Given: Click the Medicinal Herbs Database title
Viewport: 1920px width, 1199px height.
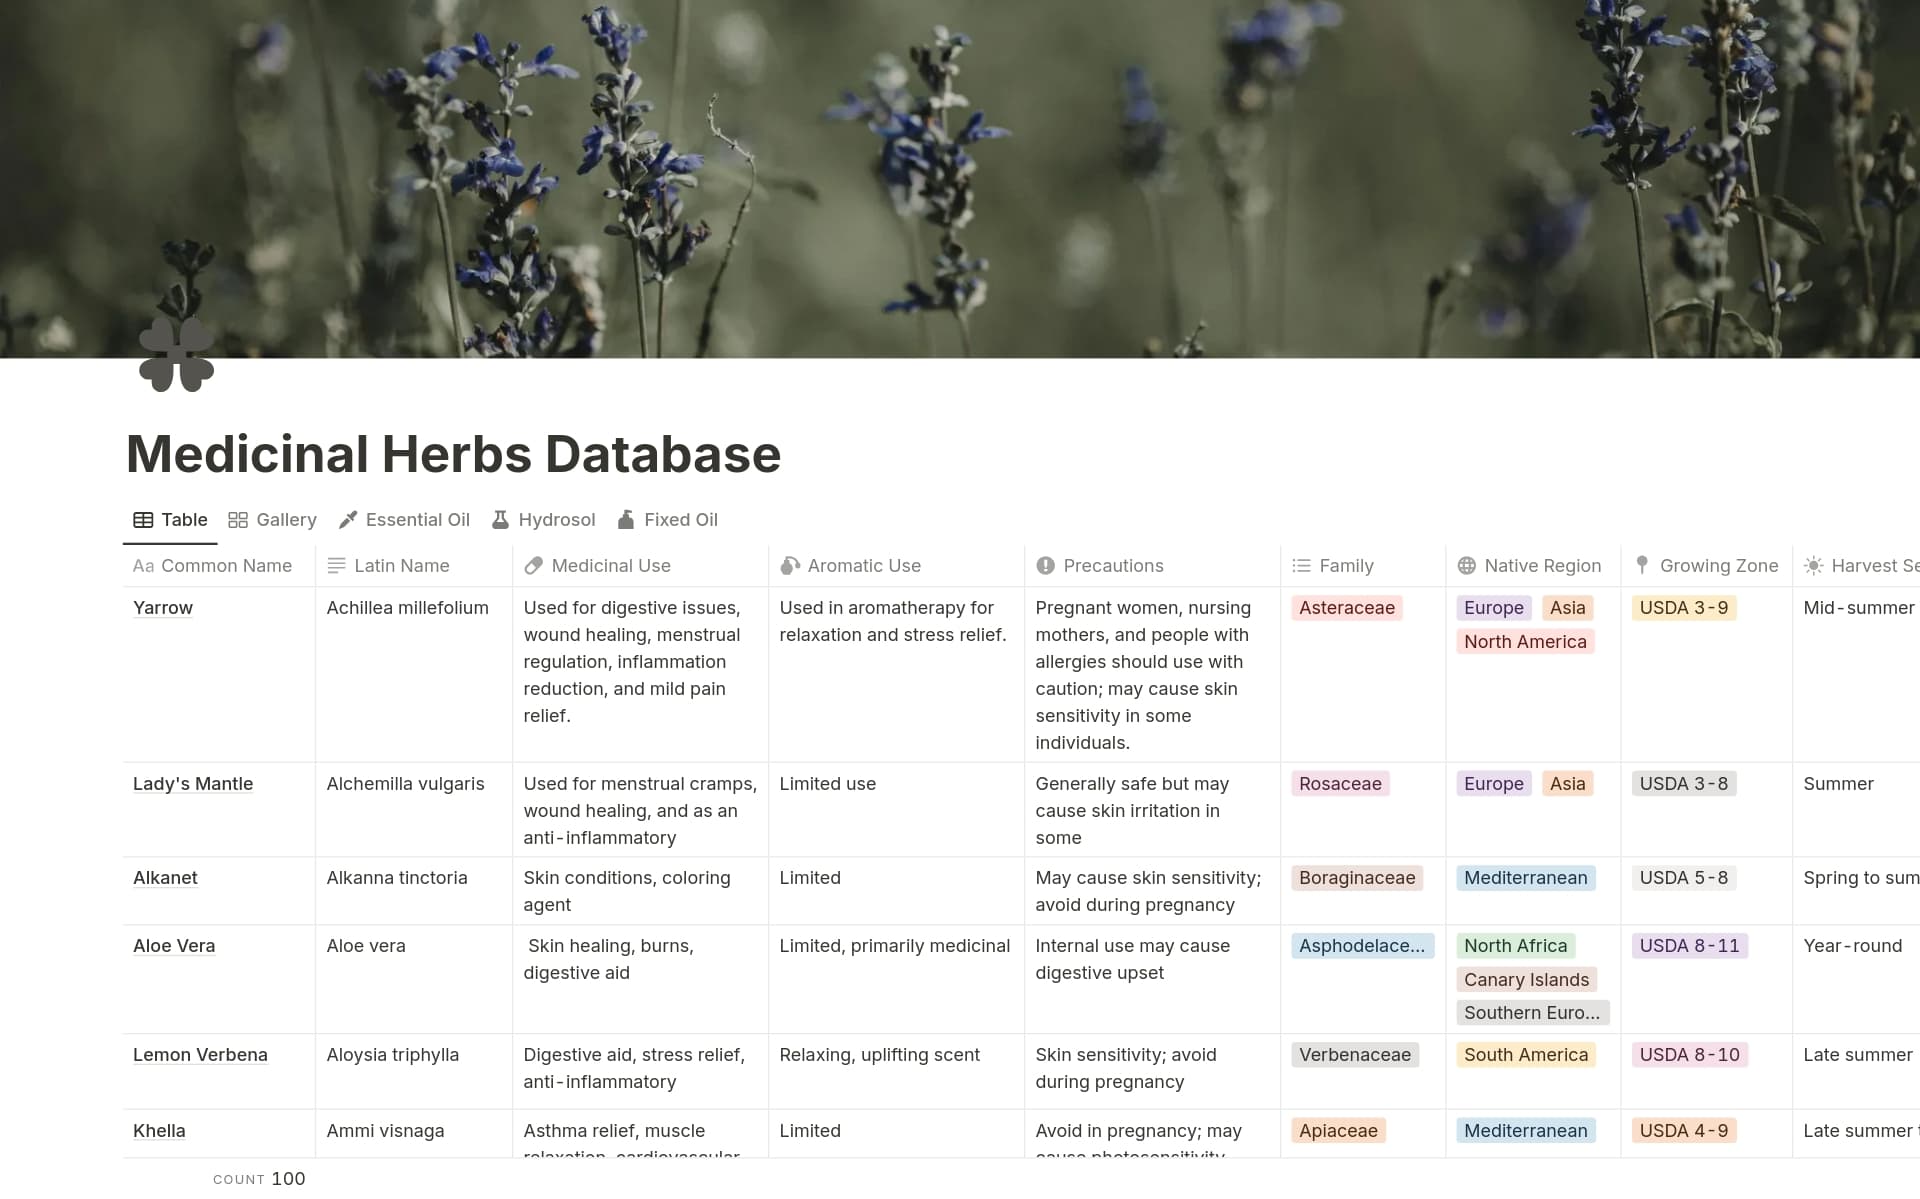Looking at the screenshot, I should pyautogui.click(x=453, y=454).
